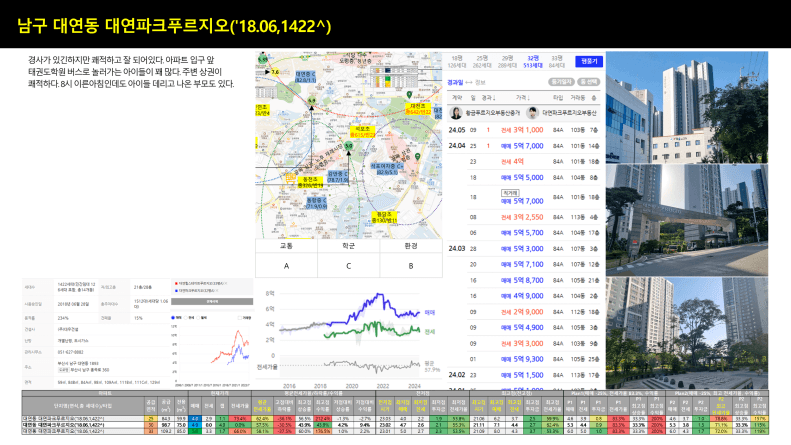Open the middle apartment entrance gate photo
The image size is (791, 445).
(687, 220)
